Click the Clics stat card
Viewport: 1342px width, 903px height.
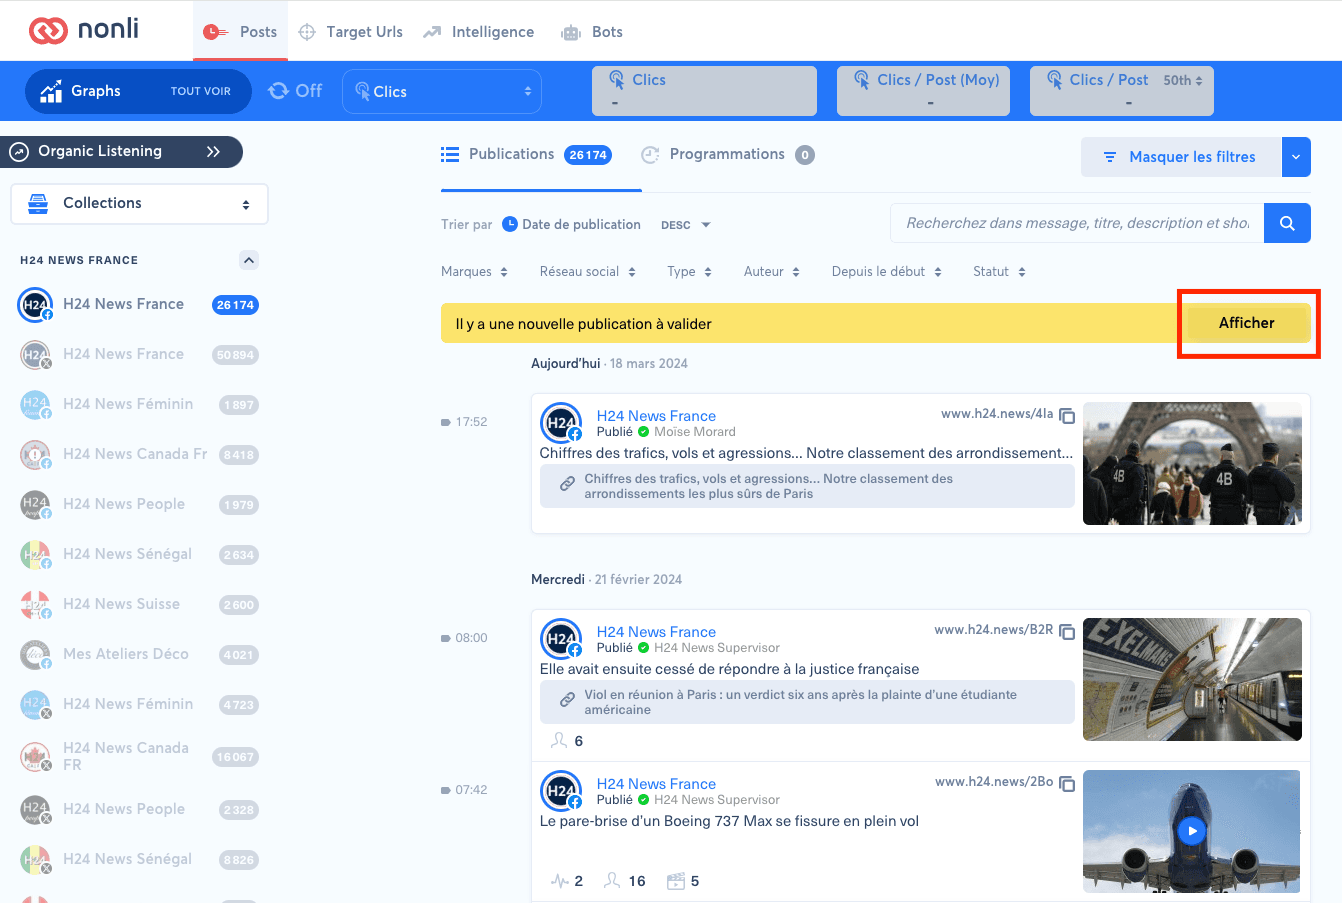pos(704,91)
